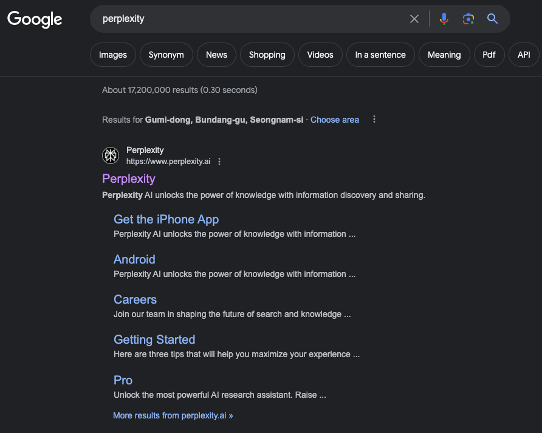Select the Pdf filter chip

pos(489,55)
